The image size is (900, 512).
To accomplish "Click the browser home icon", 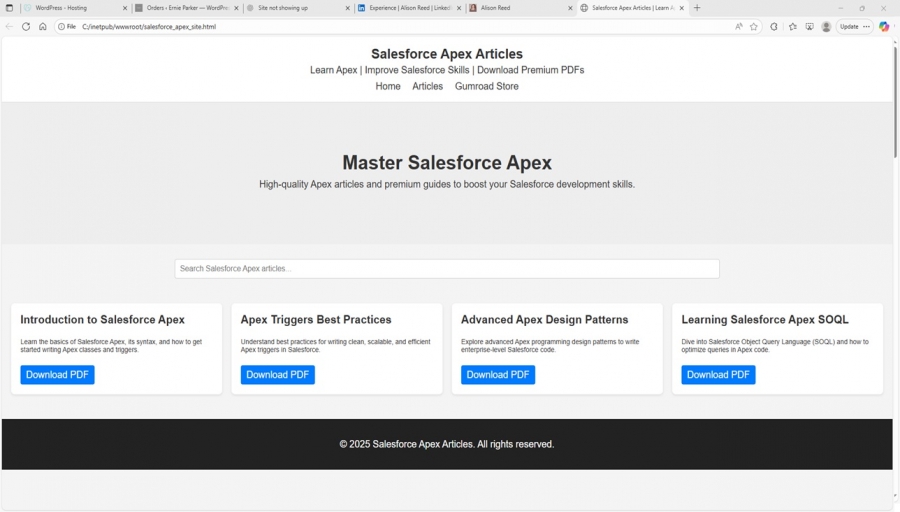I will (43, 27).
